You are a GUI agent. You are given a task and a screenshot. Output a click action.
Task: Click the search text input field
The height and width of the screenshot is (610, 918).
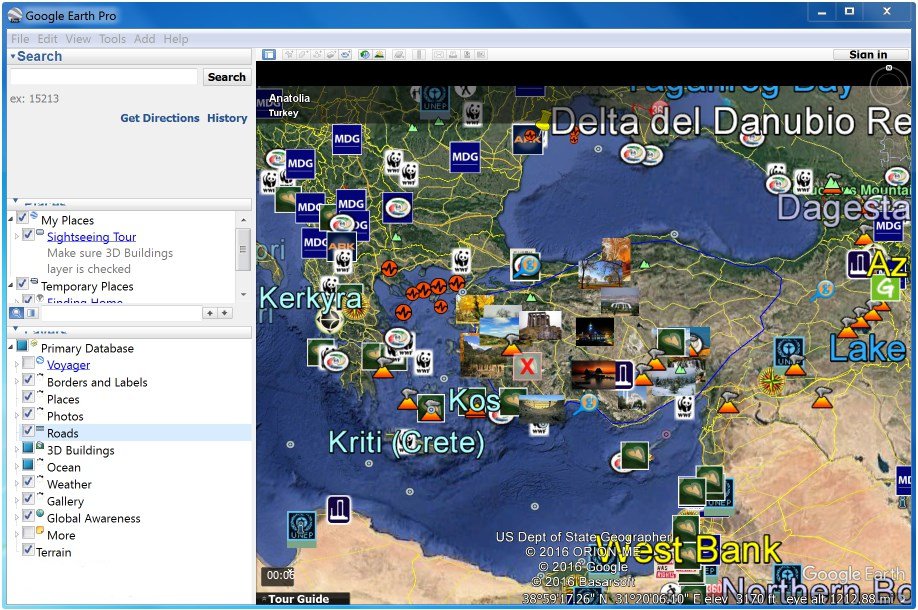click(104, 77)
